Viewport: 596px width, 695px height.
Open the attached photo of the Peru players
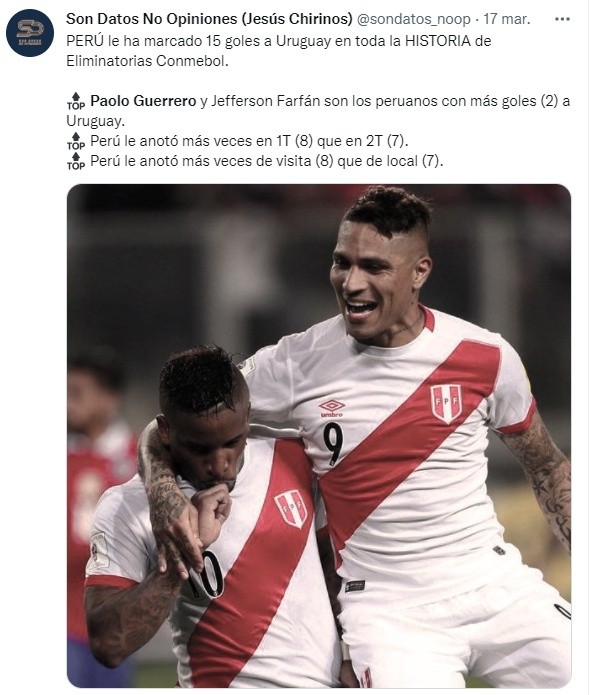coord(319,436)
